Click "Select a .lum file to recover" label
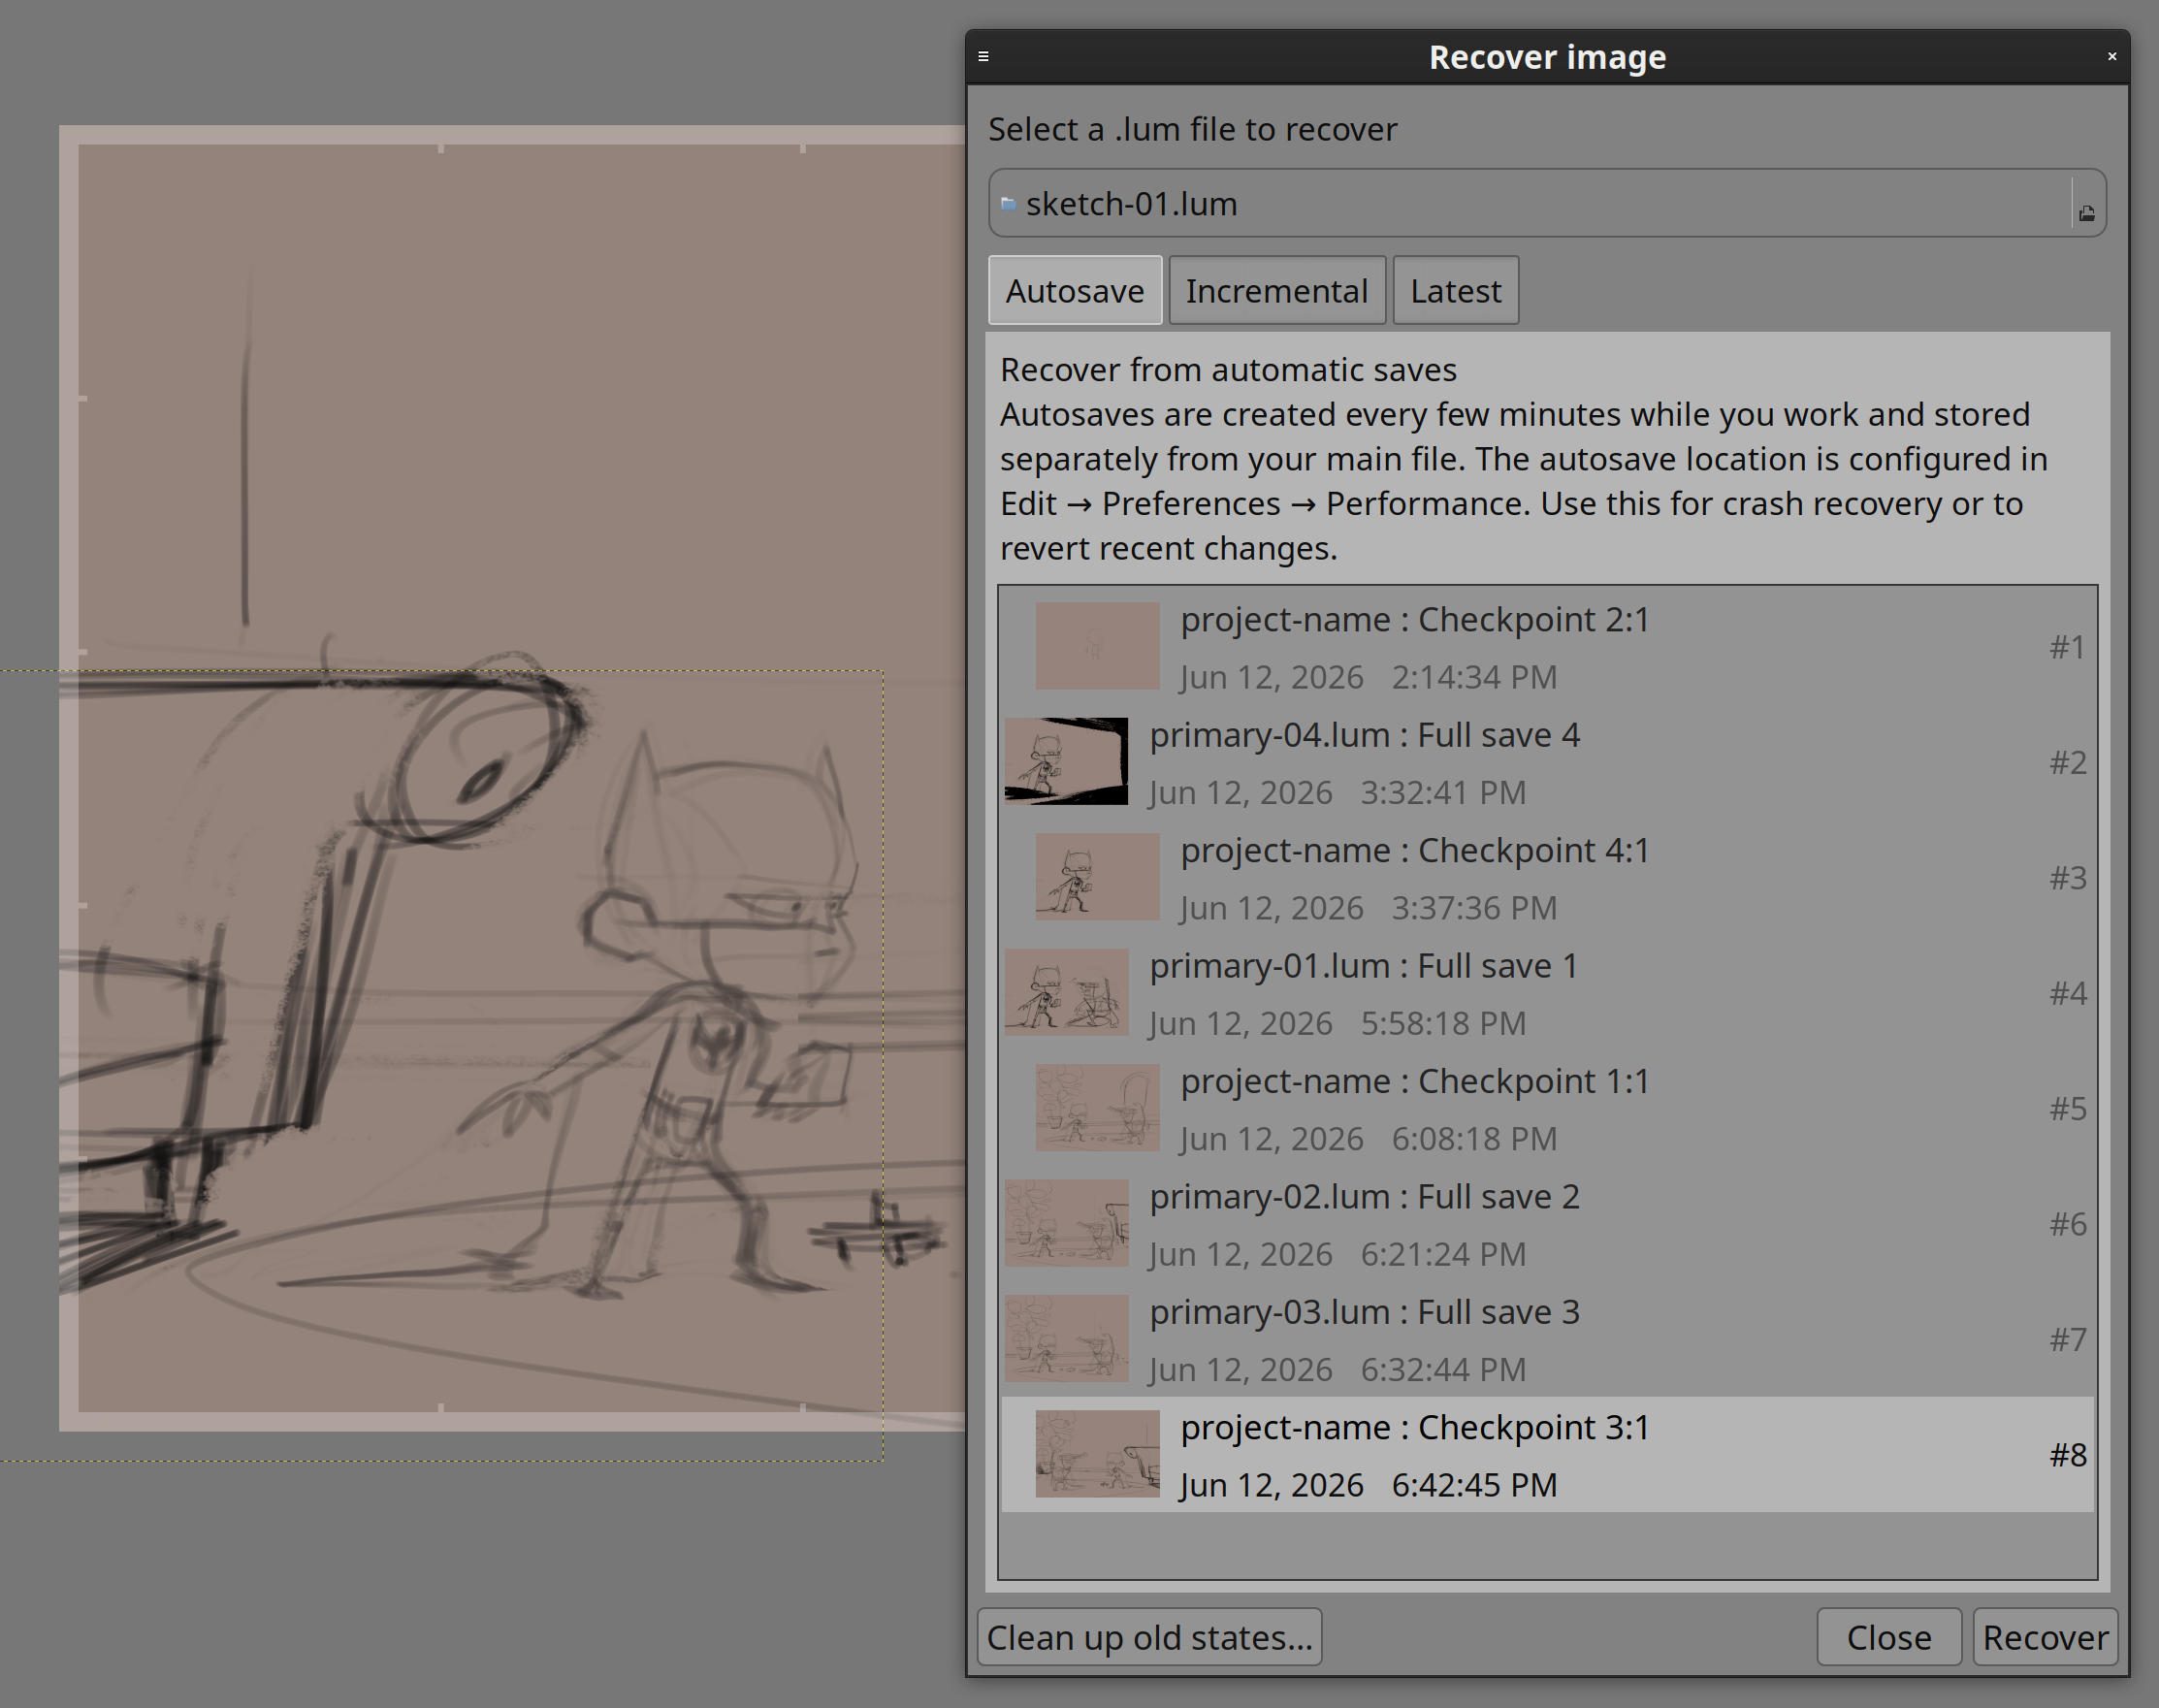The width and height of the screenshot is (2159, 1708). (x=1192, y=130)
